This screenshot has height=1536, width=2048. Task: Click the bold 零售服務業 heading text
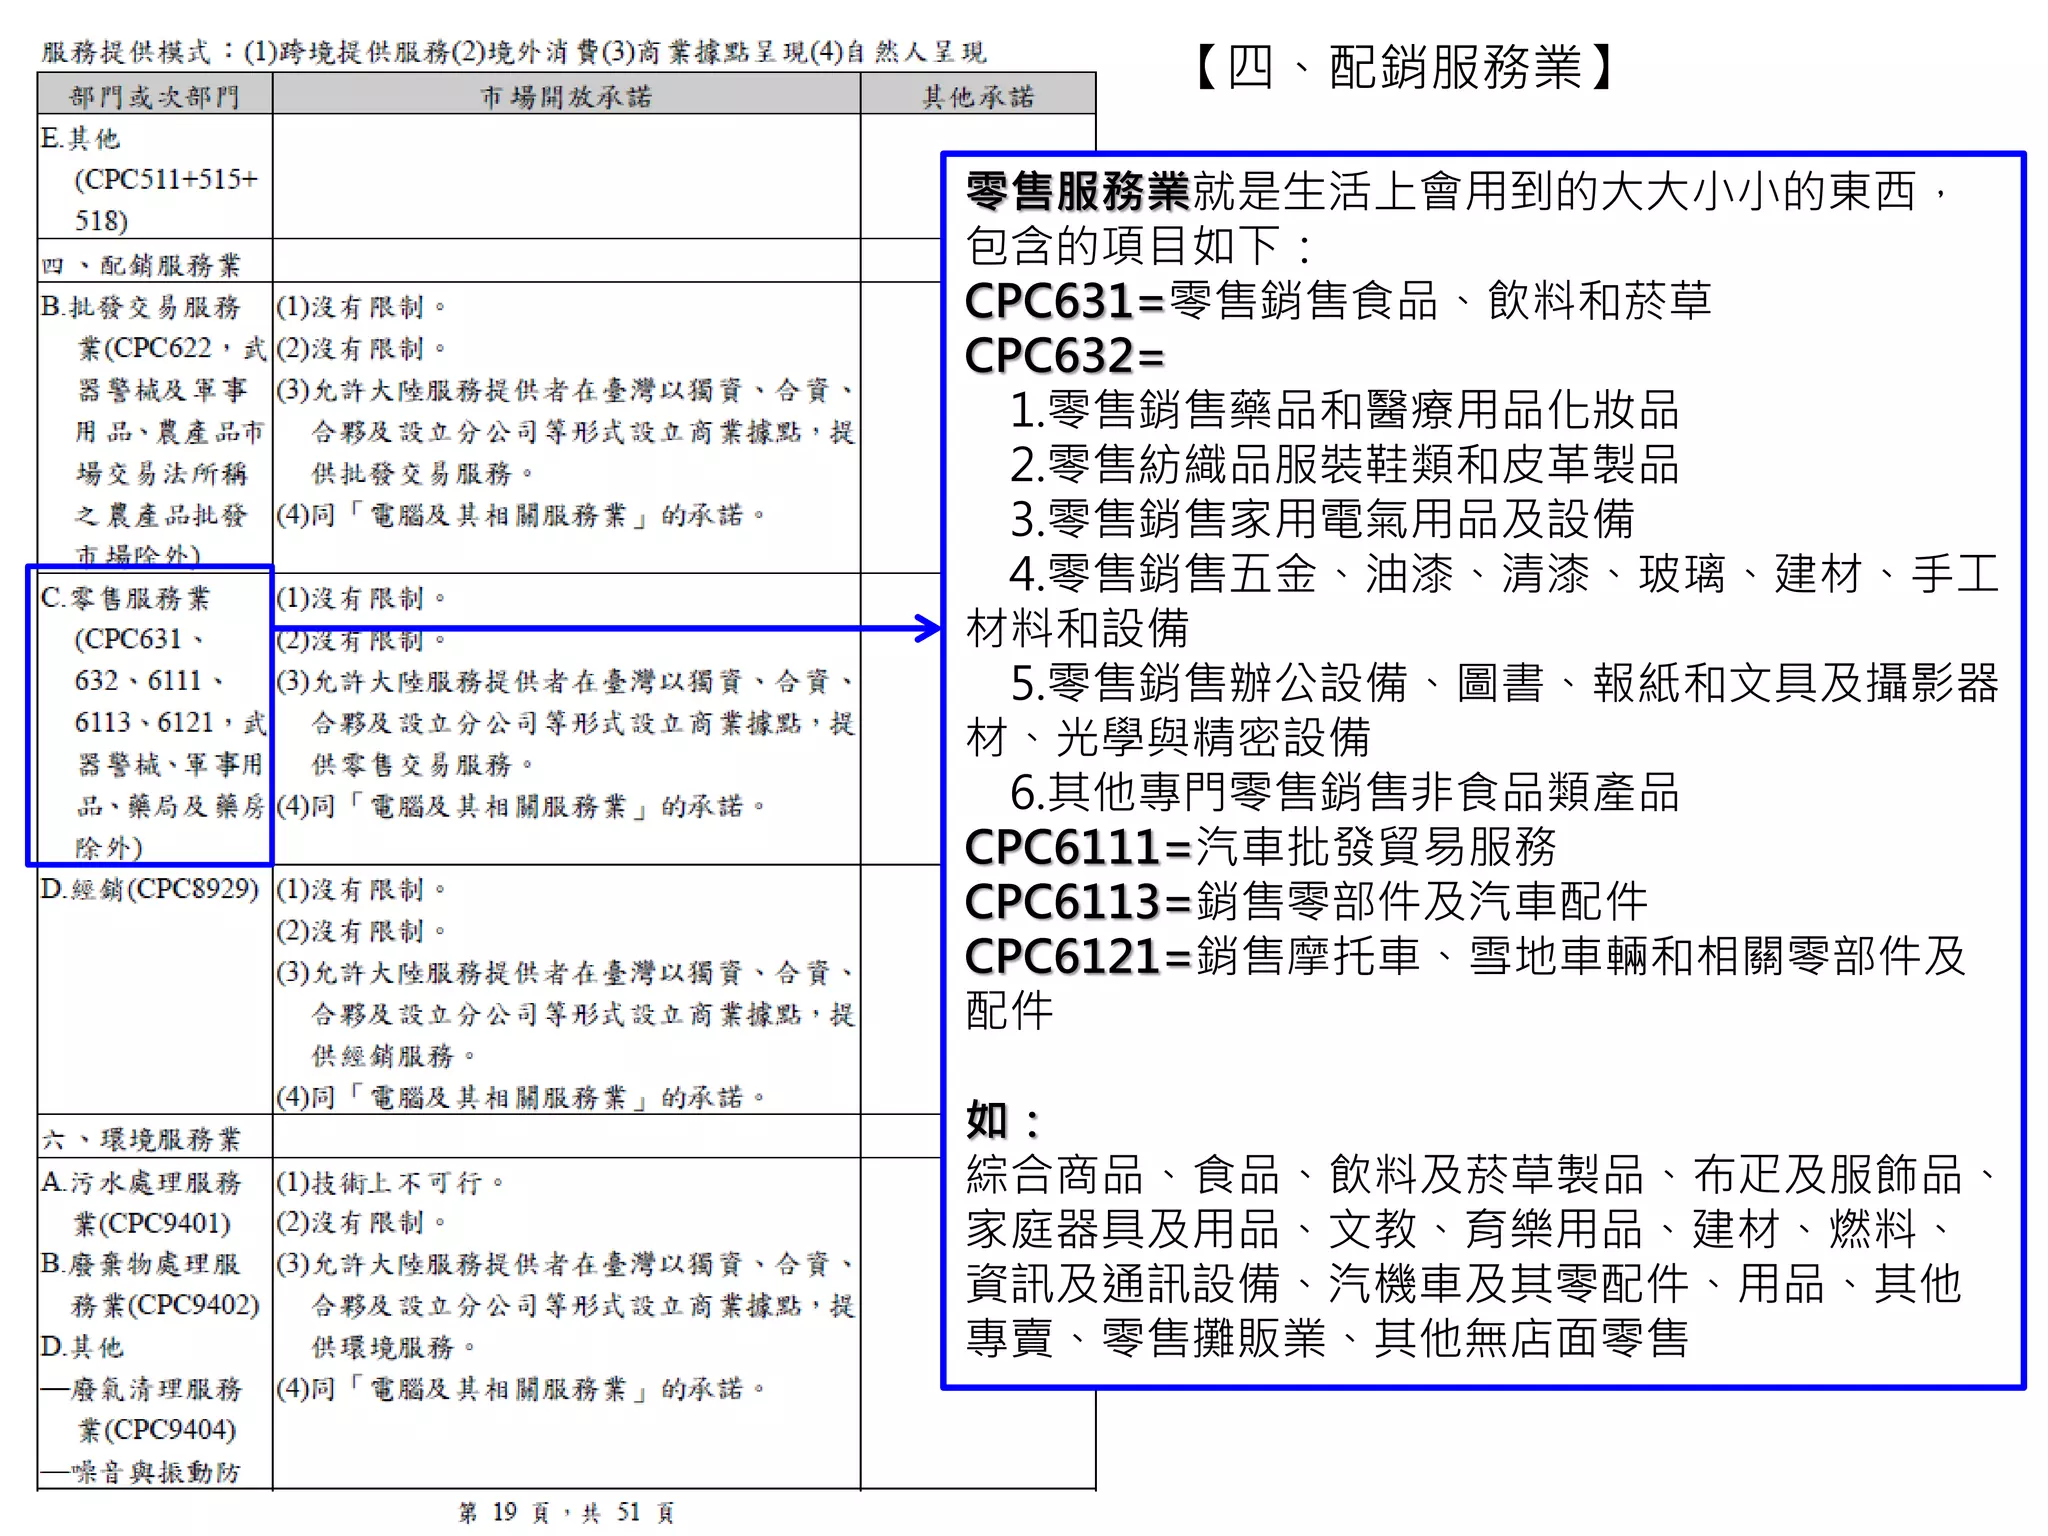[1078, 191]
